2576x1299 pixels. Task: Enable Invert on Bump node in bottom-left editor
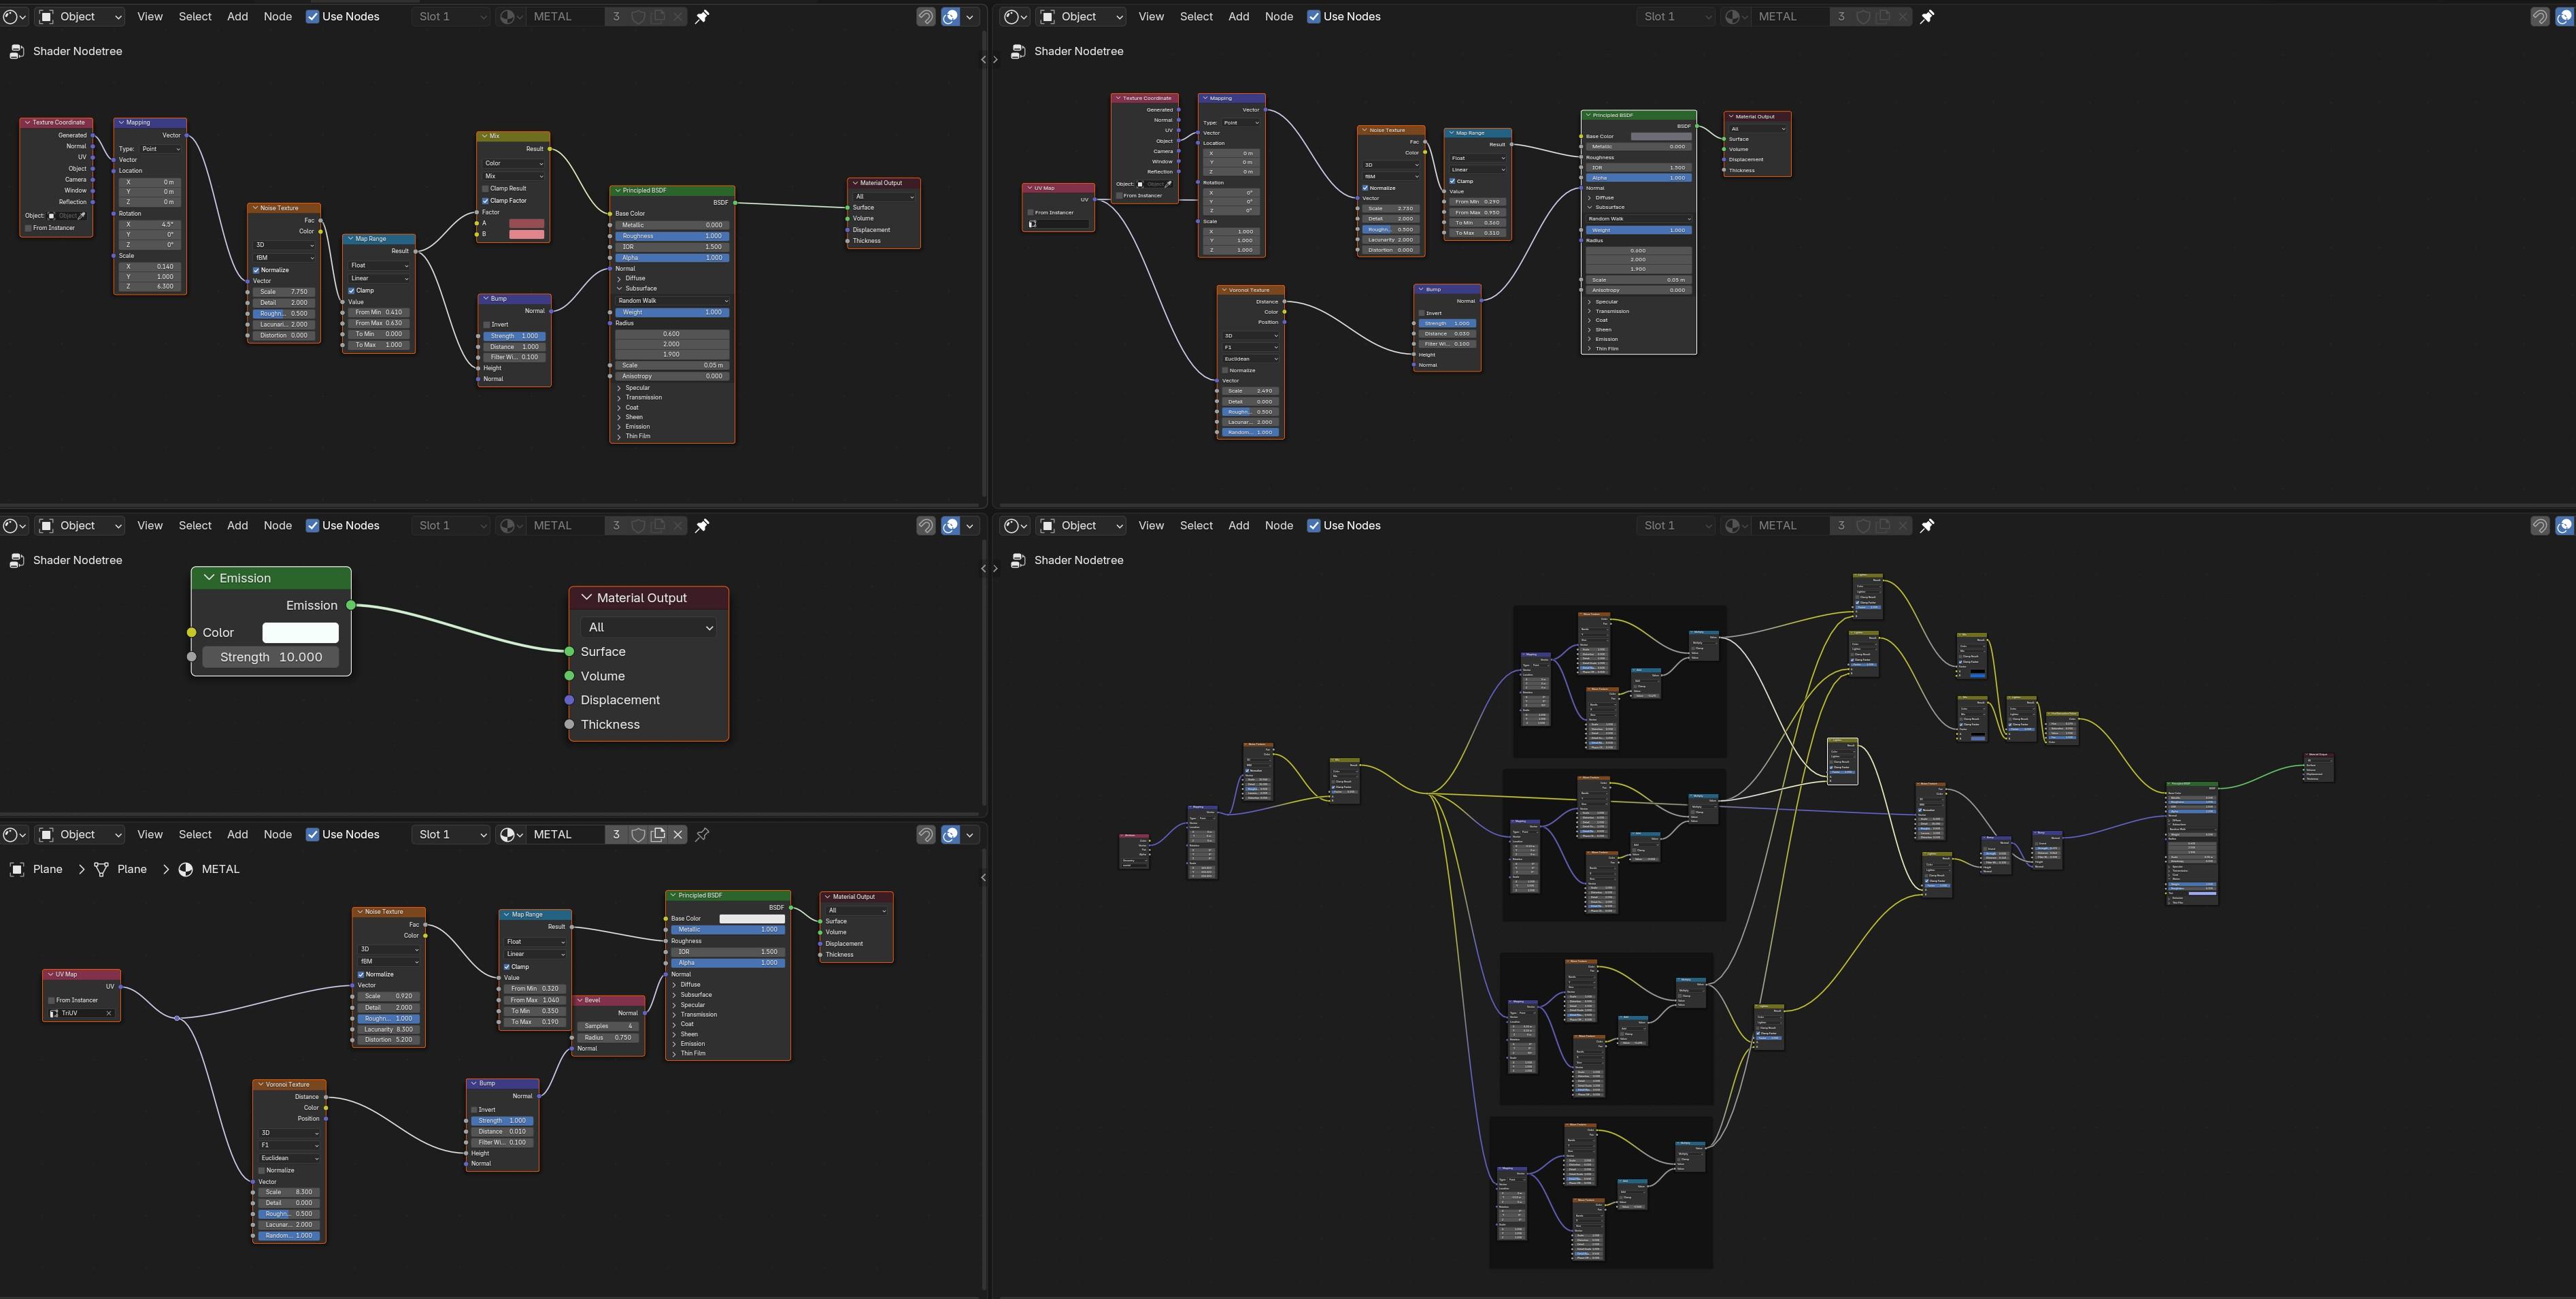point(475,1109)
